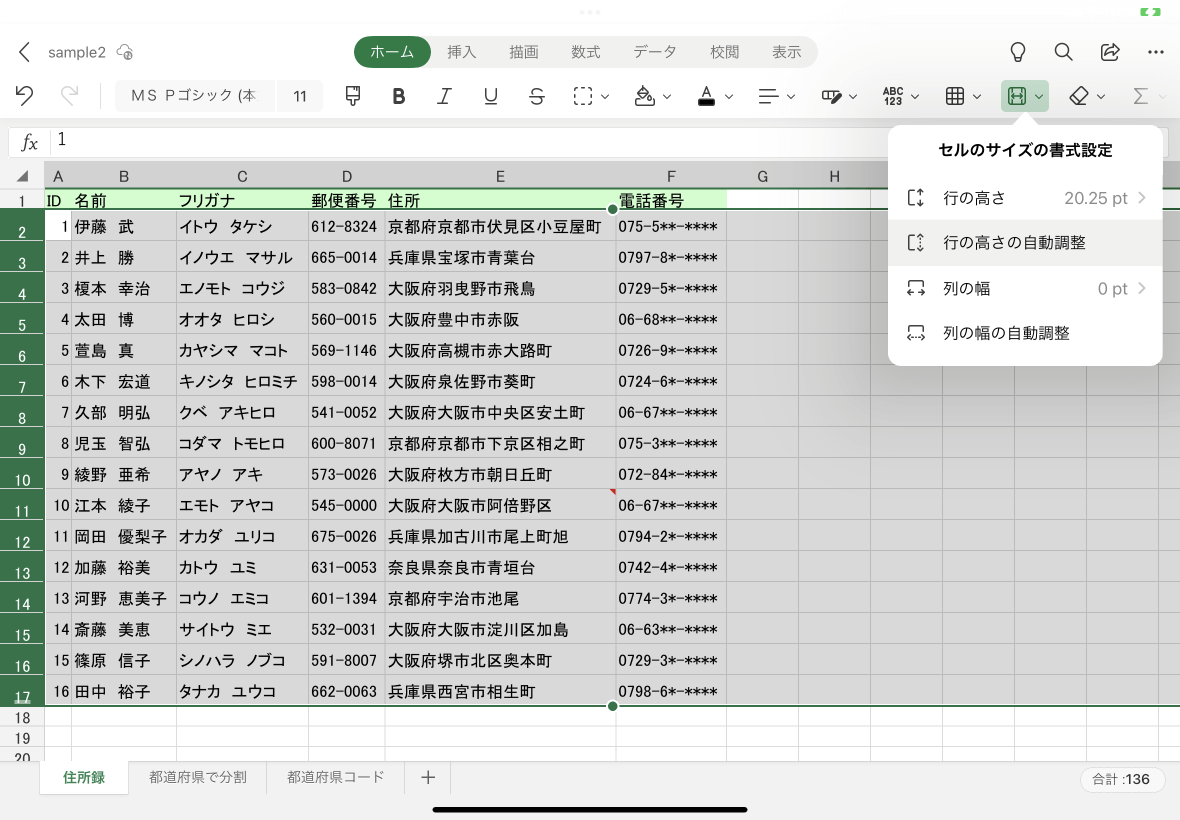
Task: Open the 都道府県で分割 sheet tab
Action: click(x=197, y=777)
